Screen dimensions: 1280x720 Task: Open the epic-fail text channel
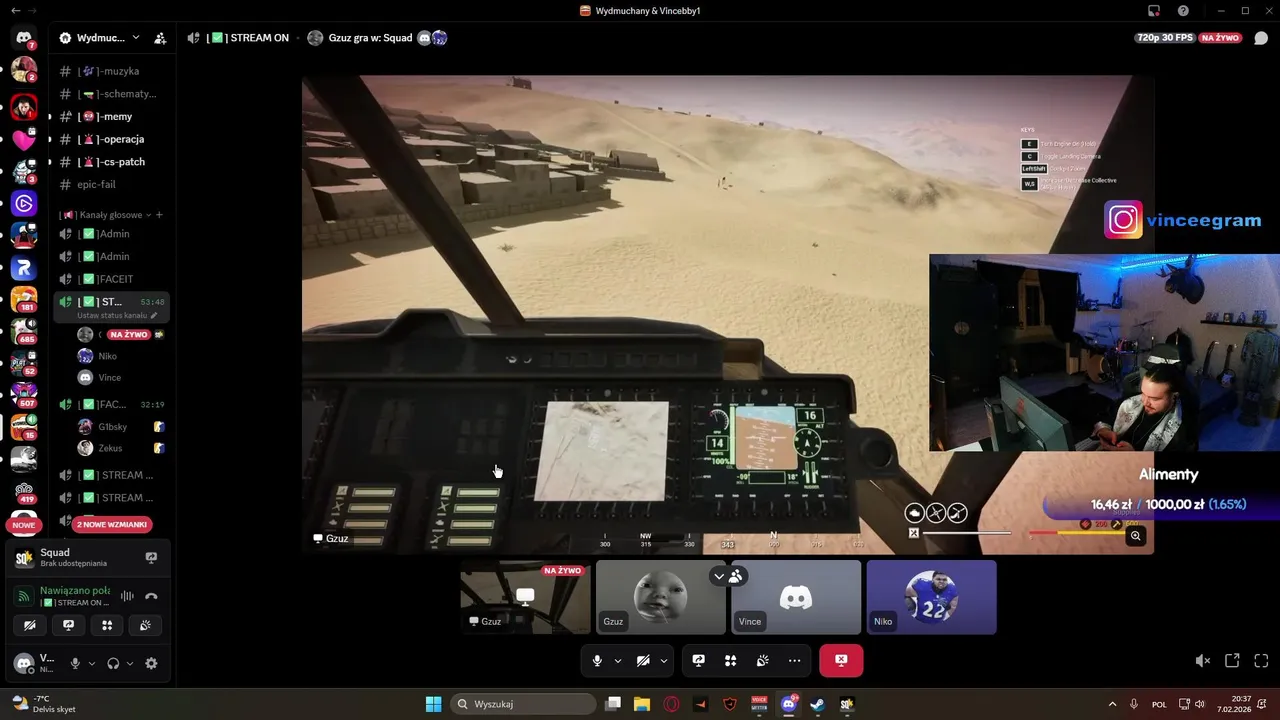click(111, 184)
